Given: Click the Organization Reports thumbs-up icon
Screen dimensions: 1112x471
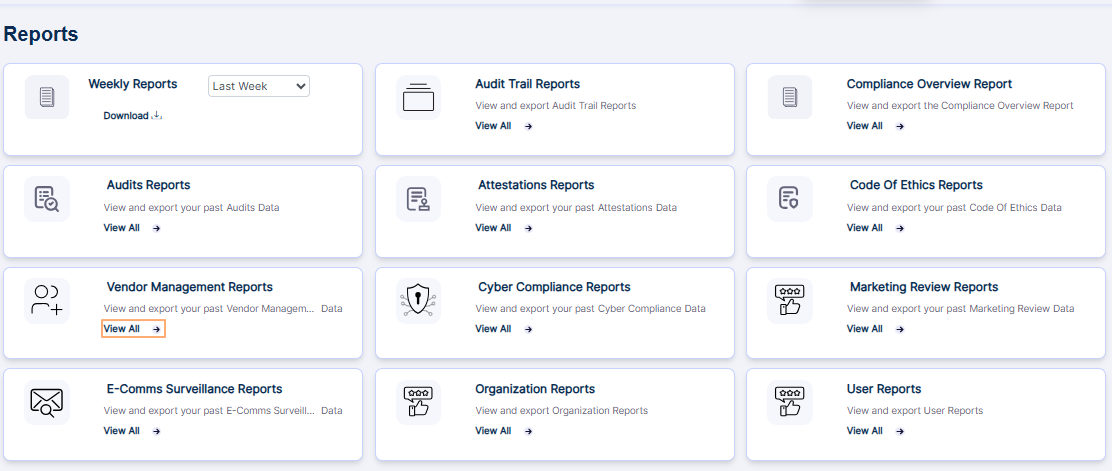Looking at the screenshot, I should pos(418,402).
